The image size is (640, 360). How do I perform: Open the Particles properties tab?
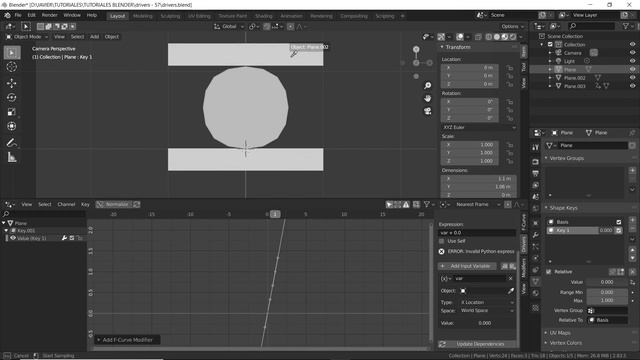point(536,247)
